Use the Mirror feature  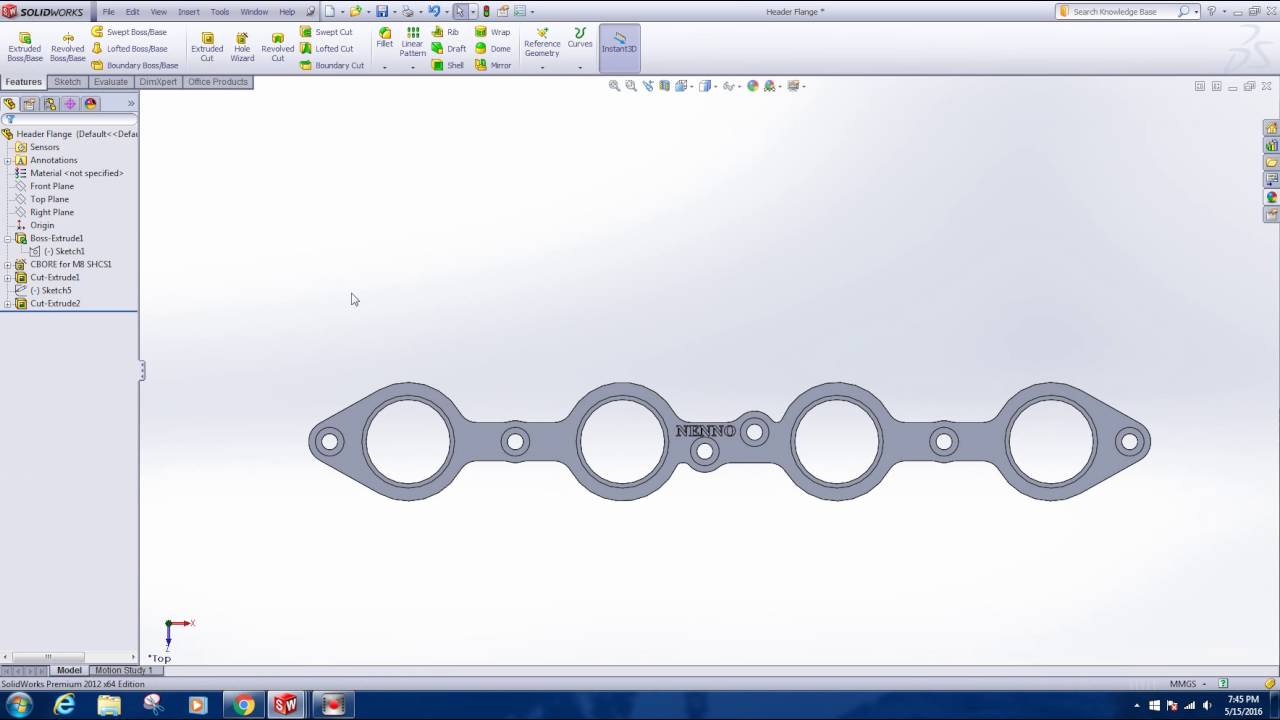pos(493,65)
